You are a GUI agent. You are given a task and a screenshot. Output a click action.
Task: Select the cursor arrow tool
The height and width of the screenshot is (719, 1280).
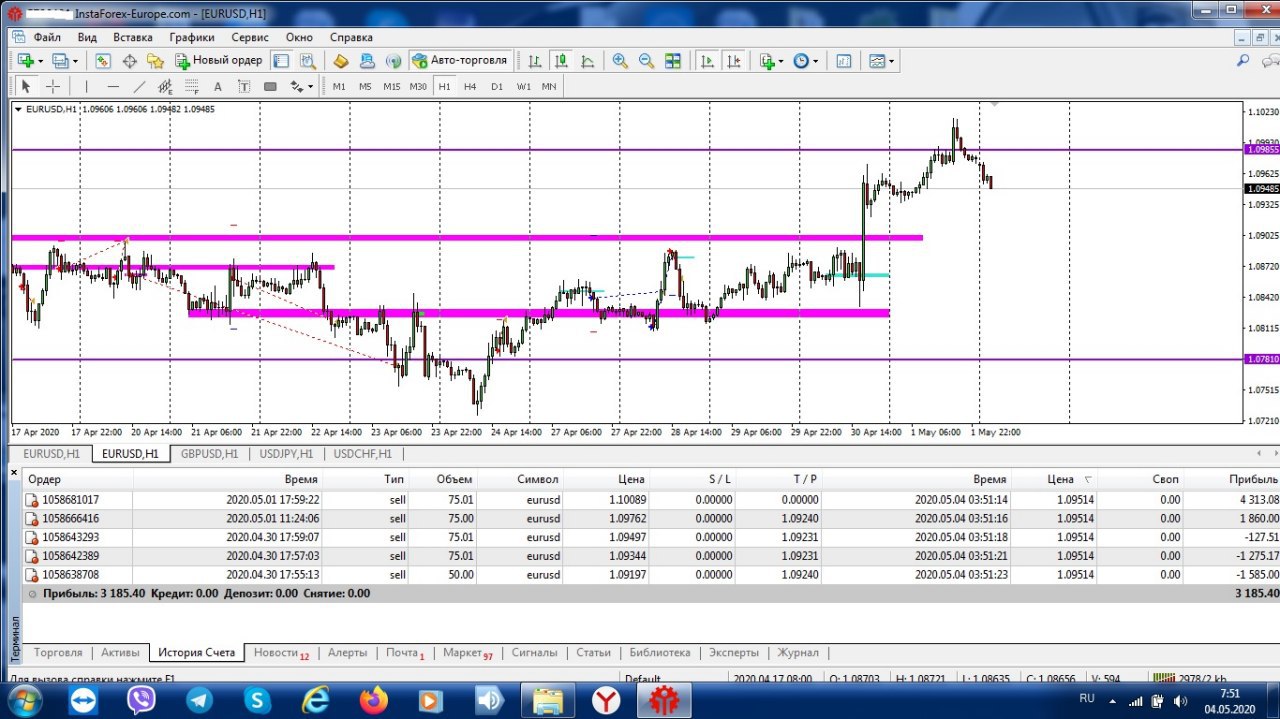point(27,86)
